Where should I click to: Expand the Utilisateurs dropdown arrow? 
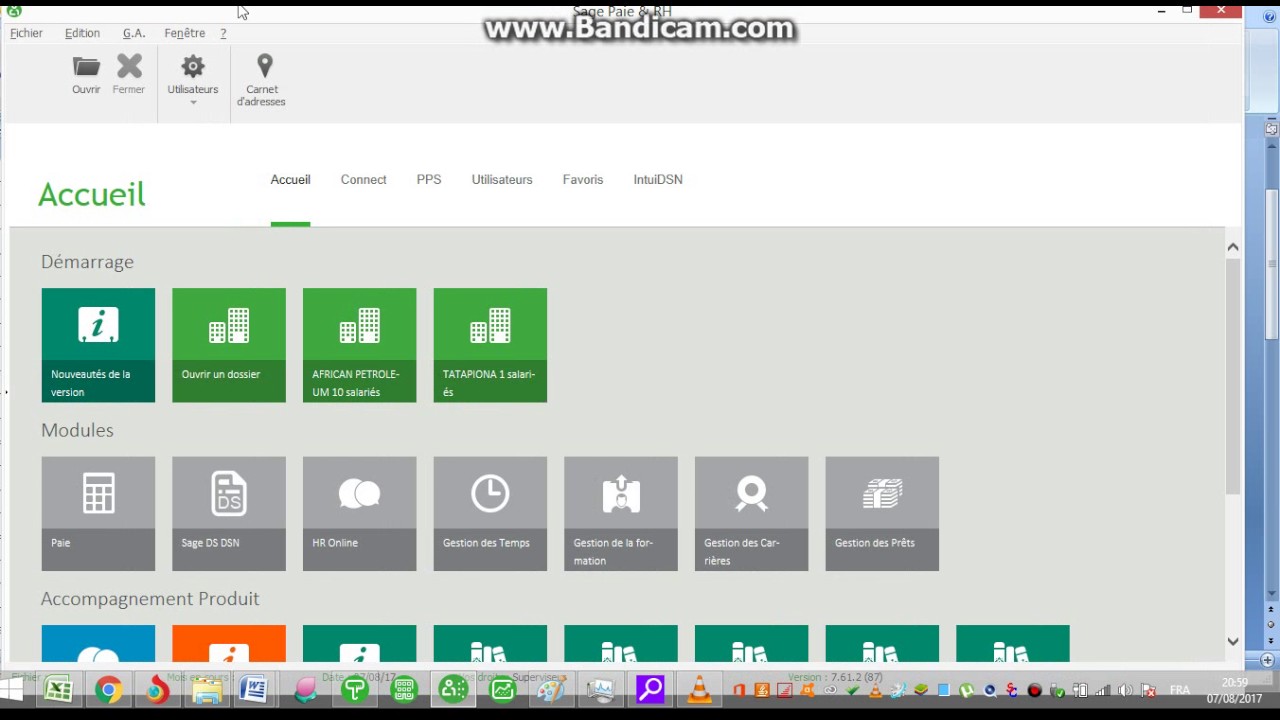pos(193,102)
